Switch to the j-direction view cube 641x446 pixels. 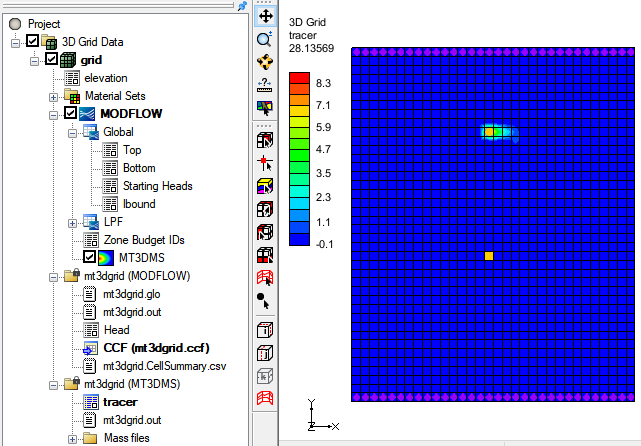tap(265, 353)
